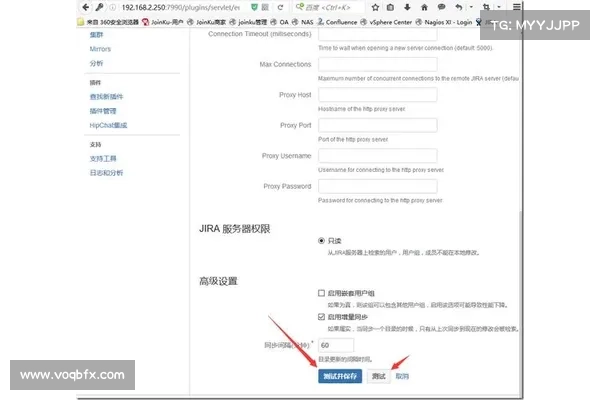
Task: Uncheck the 启用增量同步 checkbox
Action: pyautogui.click(x=321, y=317)
